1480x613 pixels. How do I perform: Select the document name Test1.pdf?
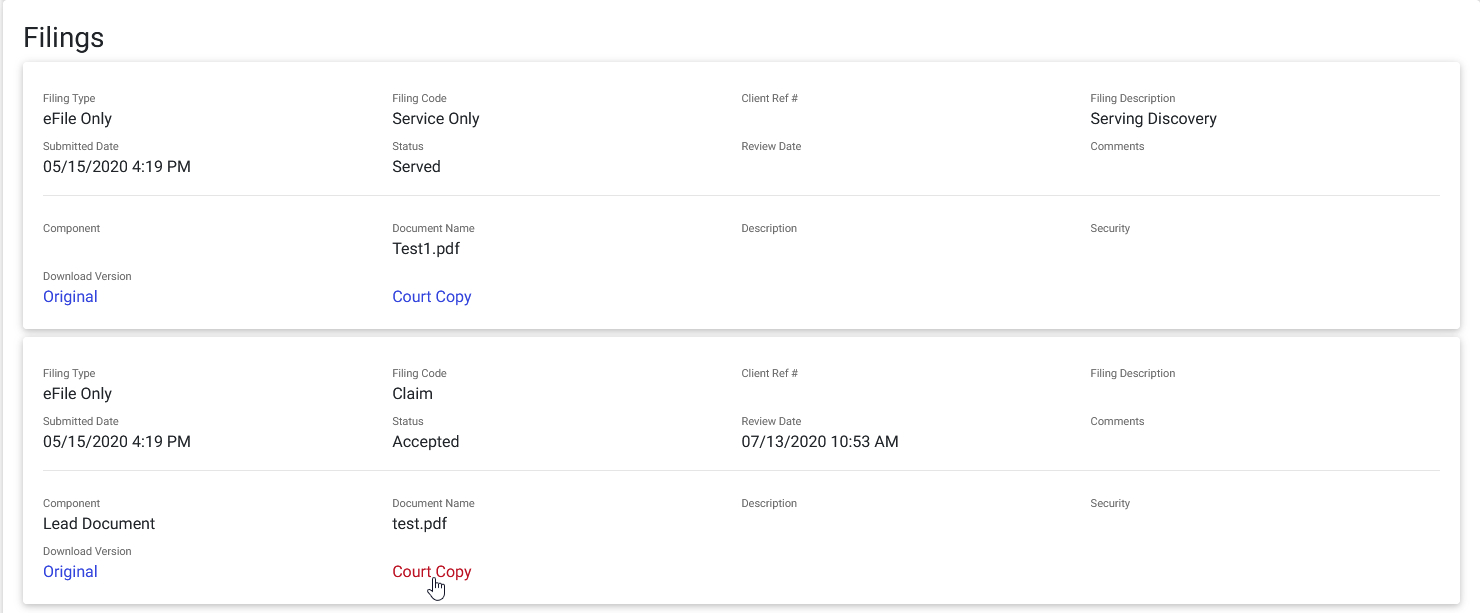tap(425, 248)
